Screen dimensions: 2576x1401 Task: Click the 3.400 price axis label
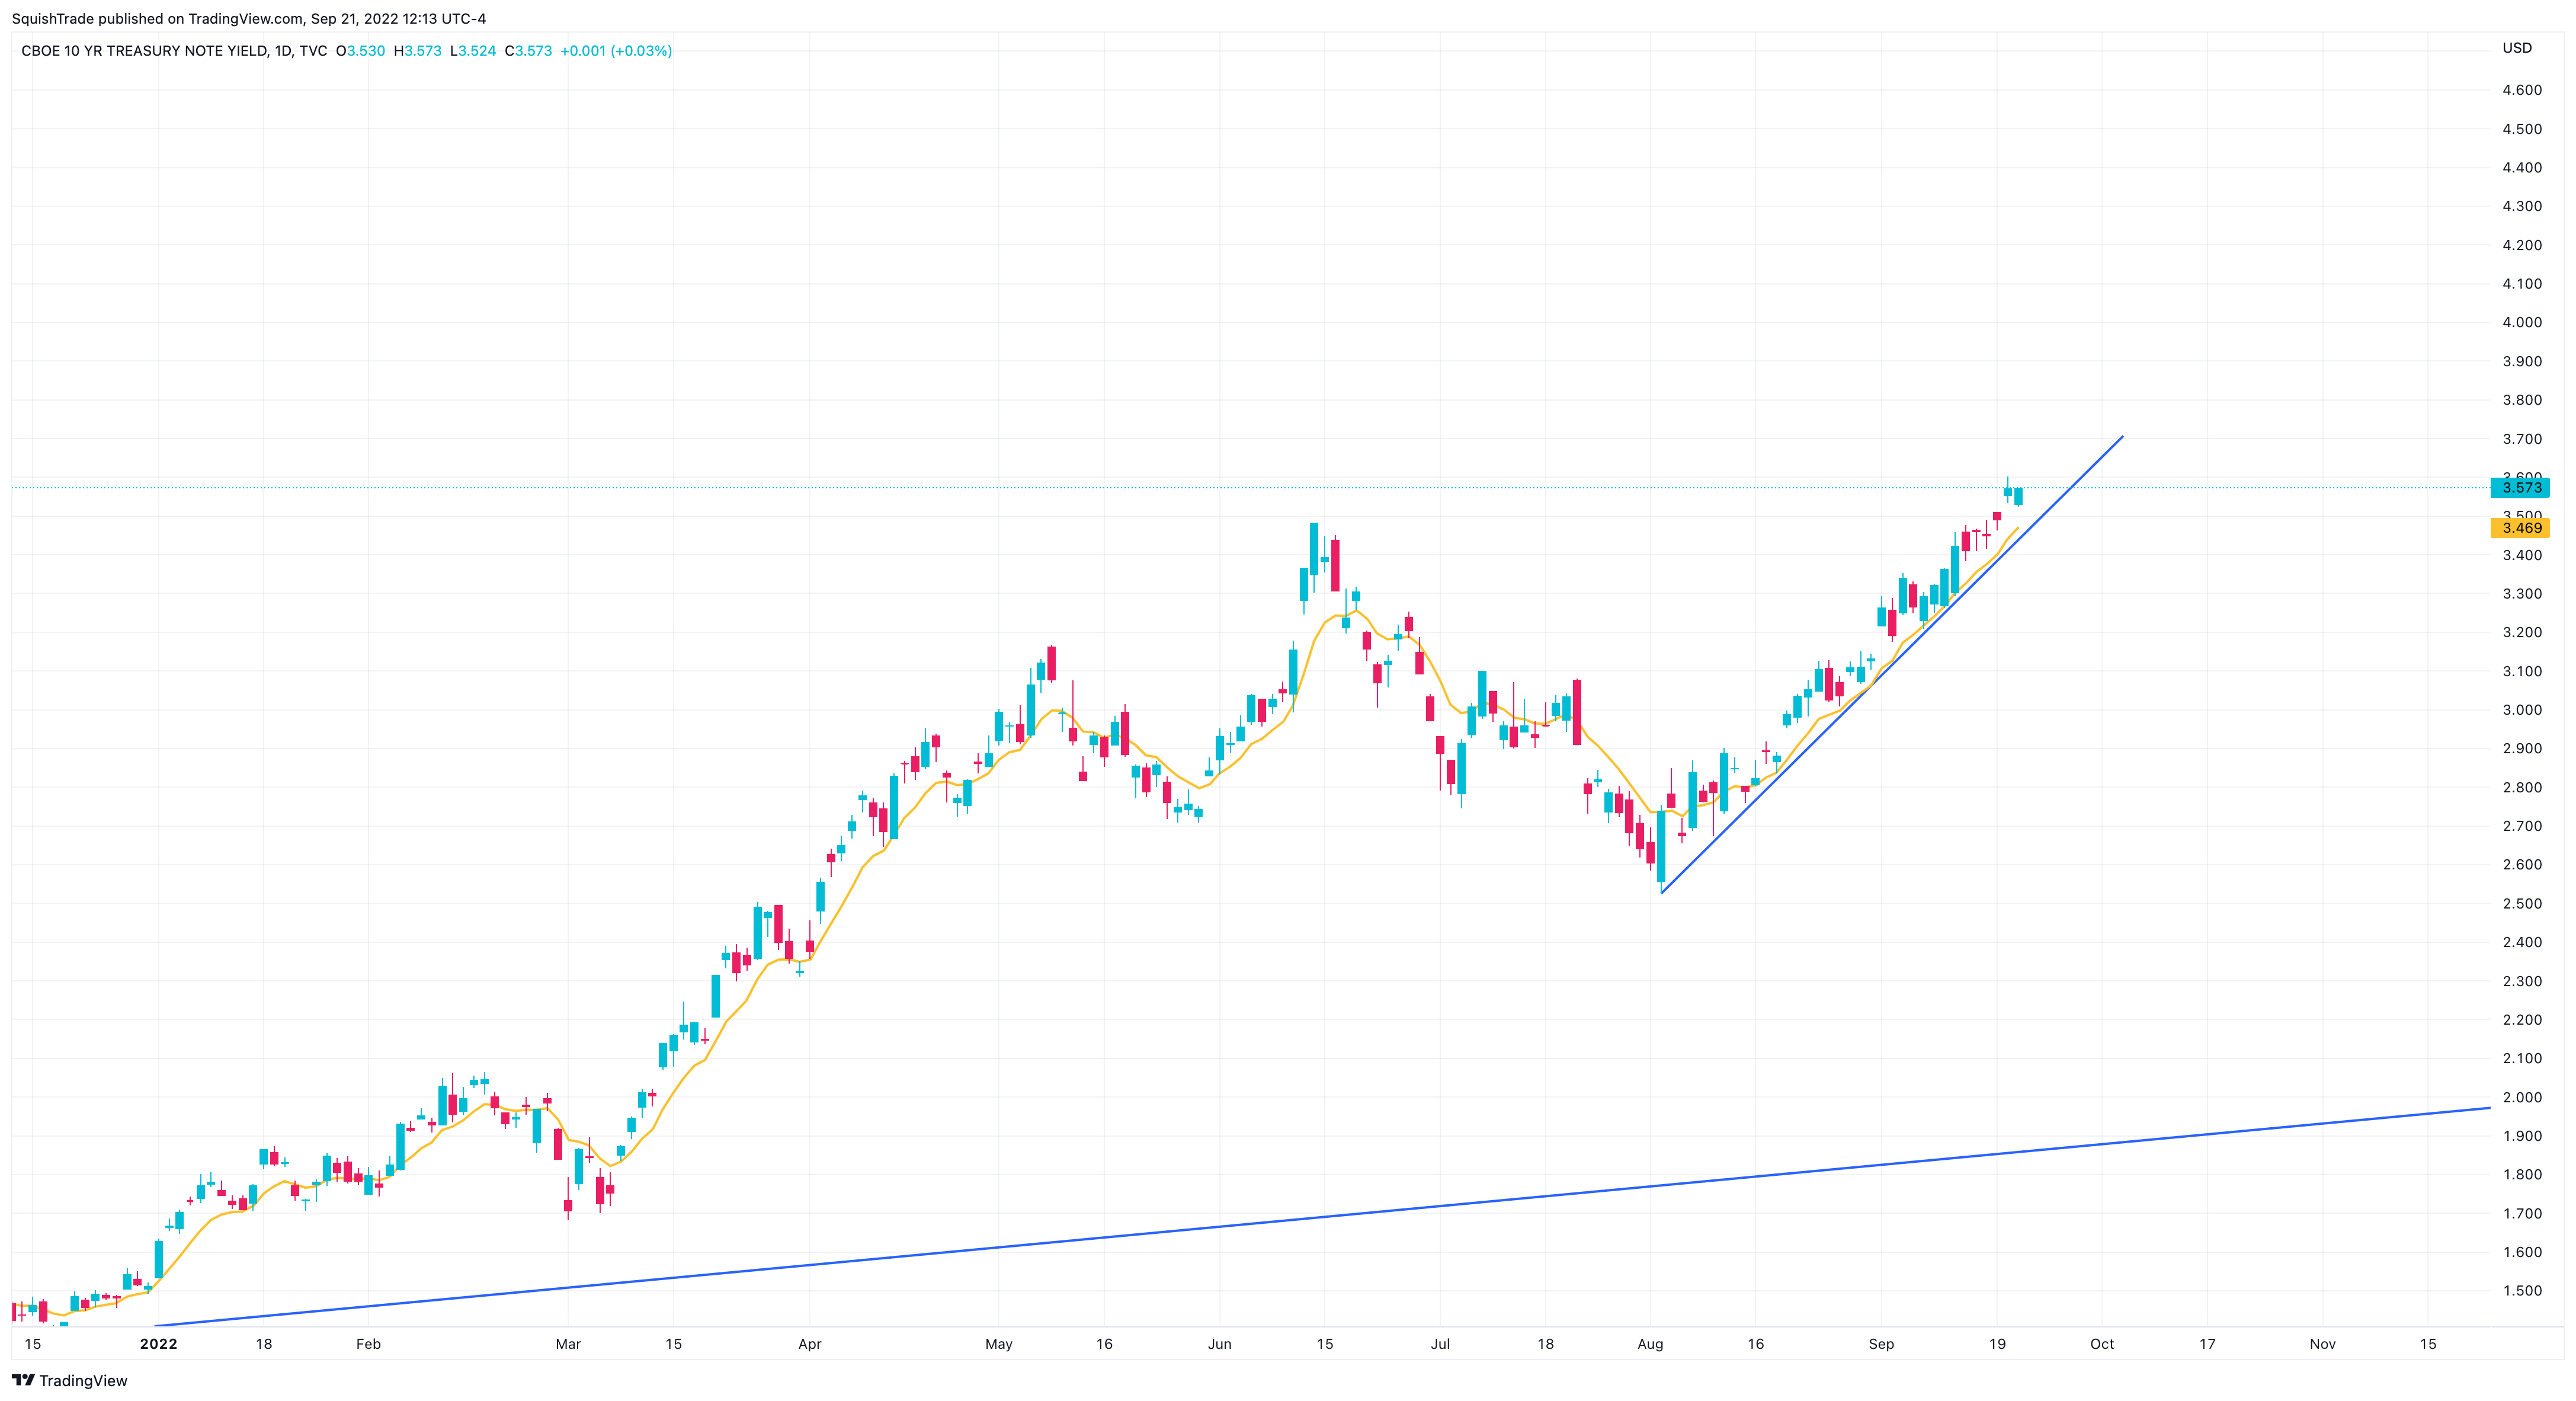pyautogui.click(x=2522, y=555)
